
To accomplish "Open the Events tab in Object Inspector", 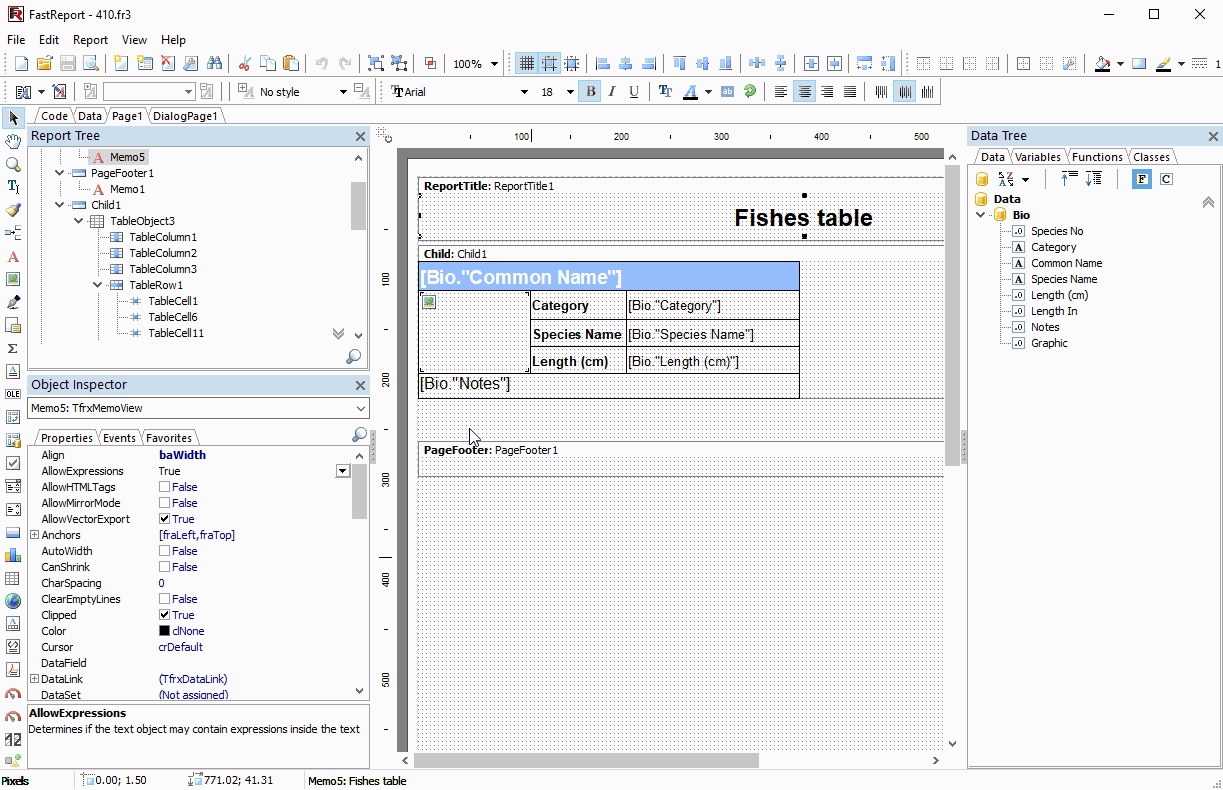I will tap(119, 438).
